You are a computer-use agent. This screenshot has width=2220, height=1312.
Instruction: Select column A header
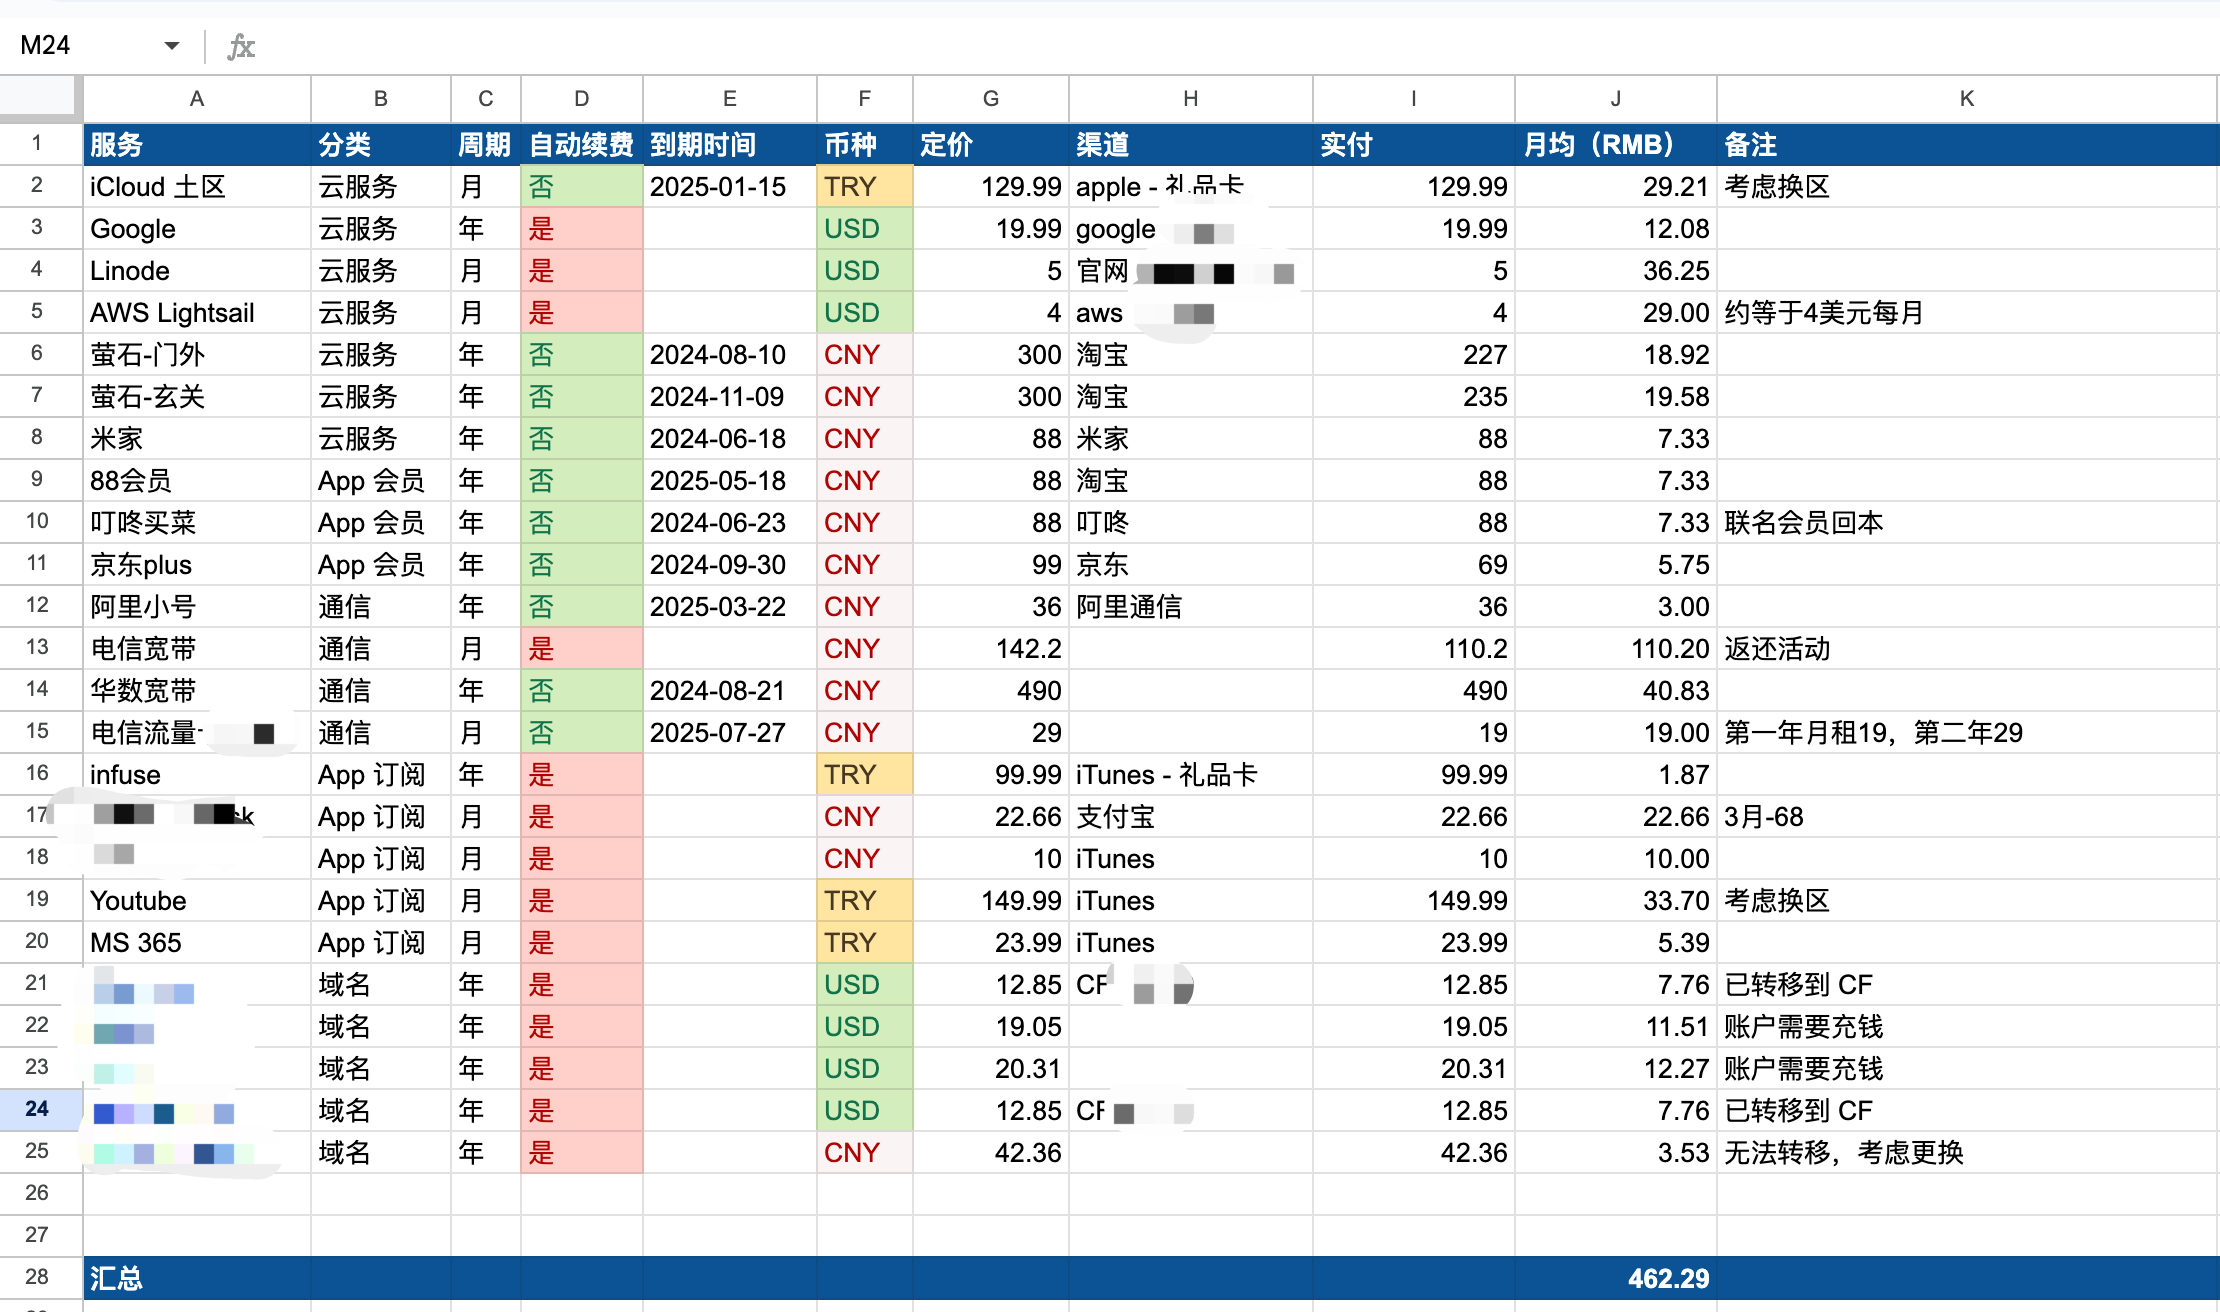(197, 99)
